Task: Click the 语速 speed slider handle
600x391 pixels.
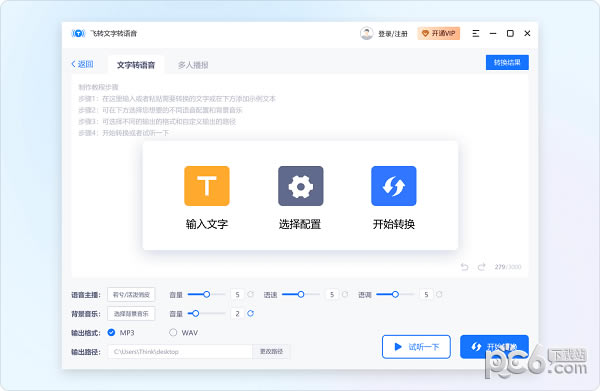Action: pyautogui.click(x=301, y=294)
